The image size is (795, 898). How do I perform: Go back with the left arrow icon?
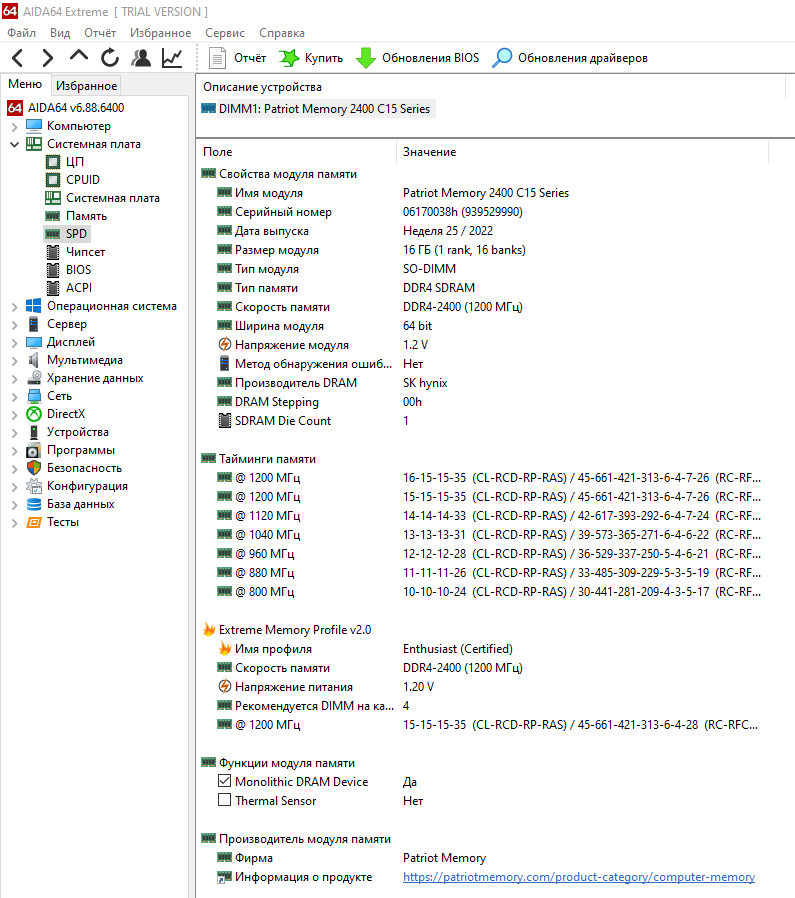(18, 58)
